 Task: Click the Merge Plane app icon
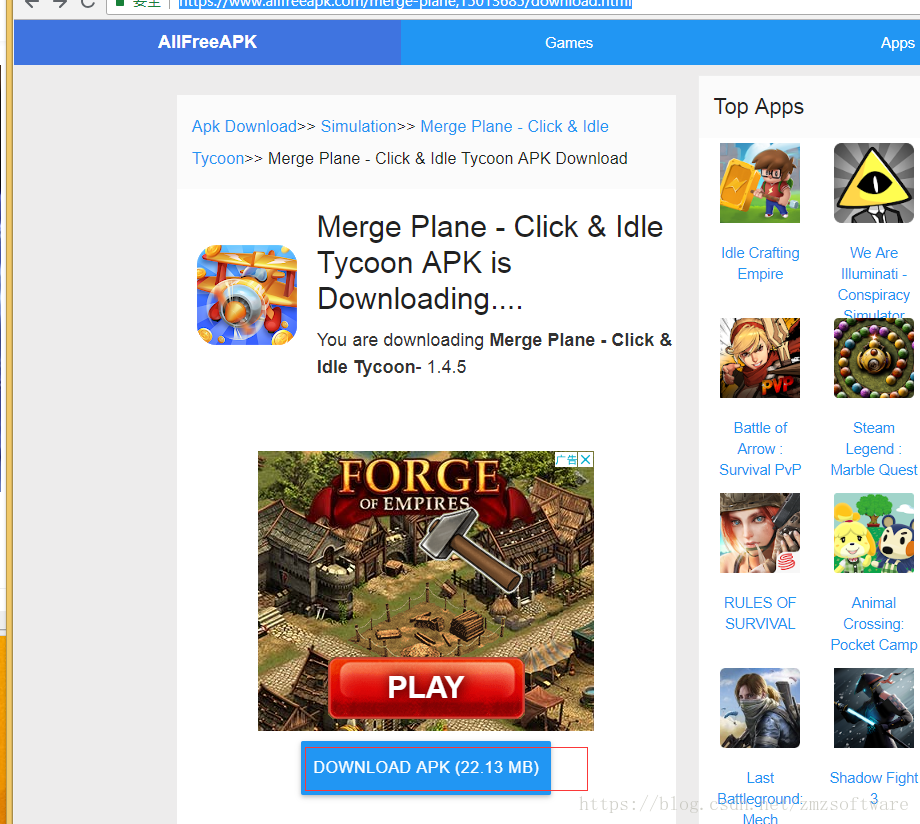point(247,295)
